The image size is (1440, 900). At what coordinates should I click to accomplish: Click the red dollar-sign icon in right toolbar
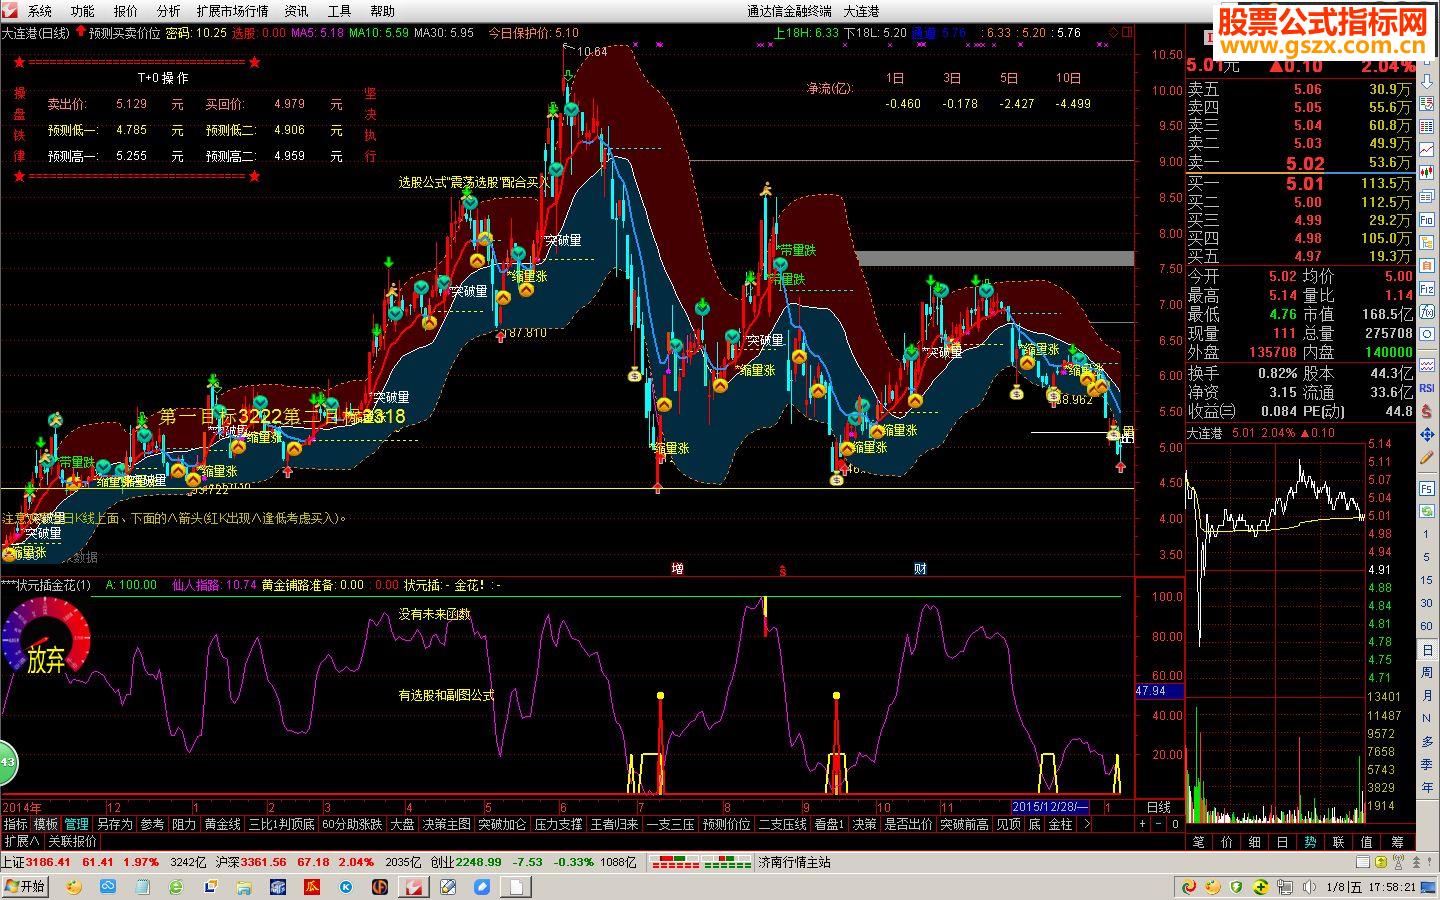point(1427,412)
